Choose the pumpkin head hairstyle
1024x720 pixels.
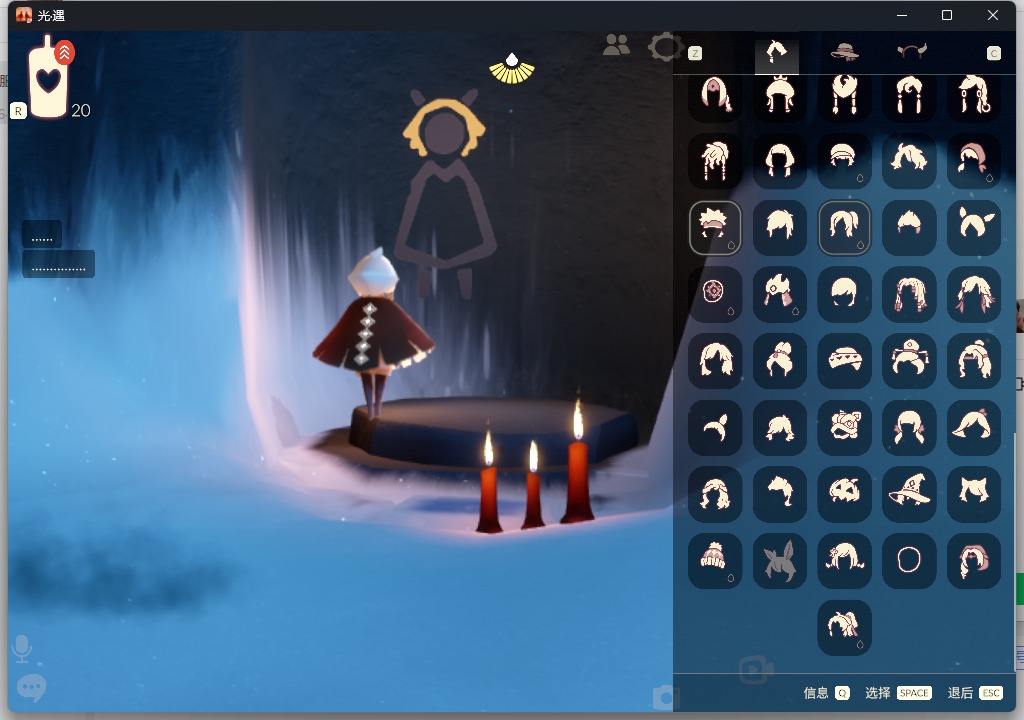(844, 493)
